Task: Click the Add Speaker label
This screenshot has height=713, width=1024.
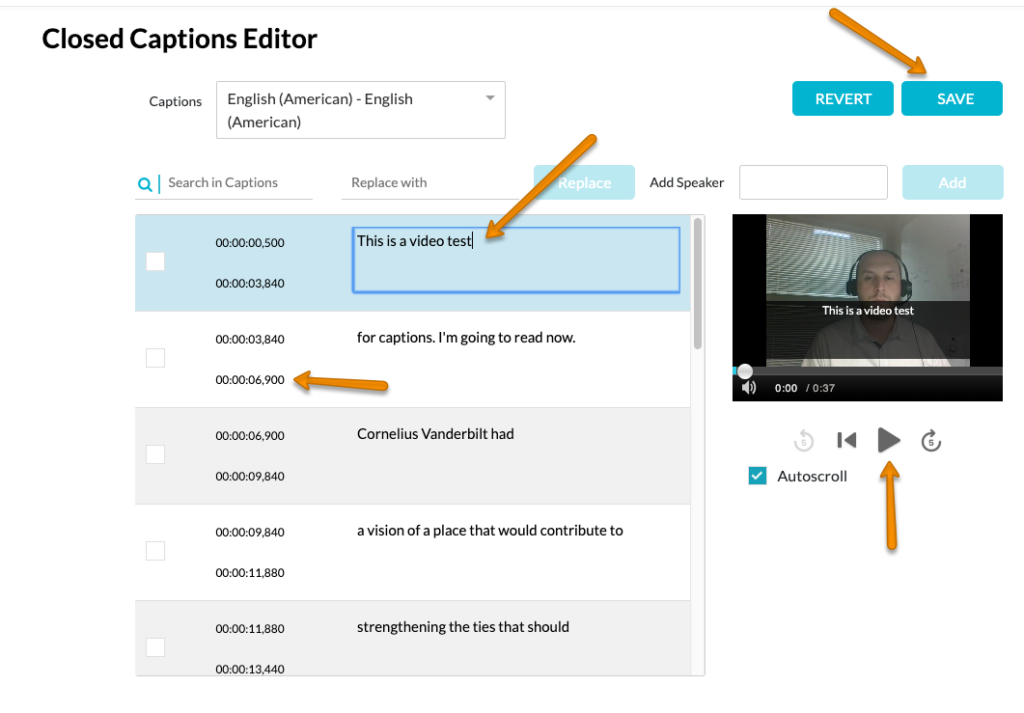Action: coord(686,182)
